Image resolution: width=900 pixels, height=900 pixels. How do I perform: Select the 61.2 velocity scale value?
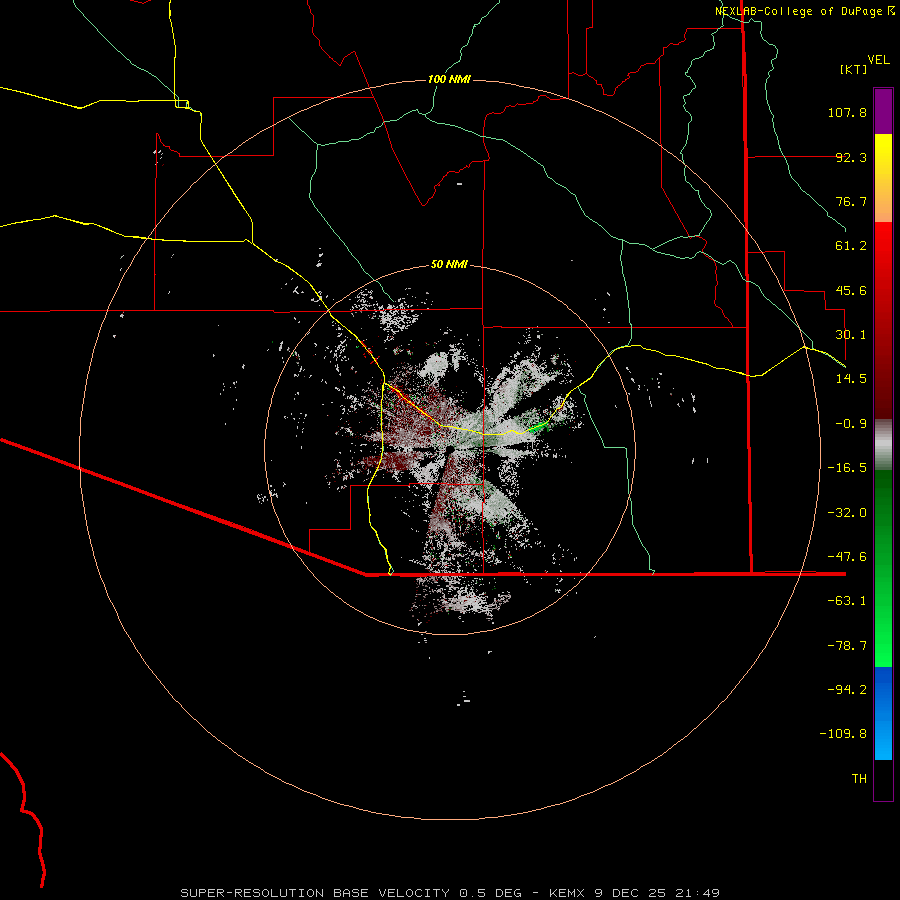[x=851, y=246]
